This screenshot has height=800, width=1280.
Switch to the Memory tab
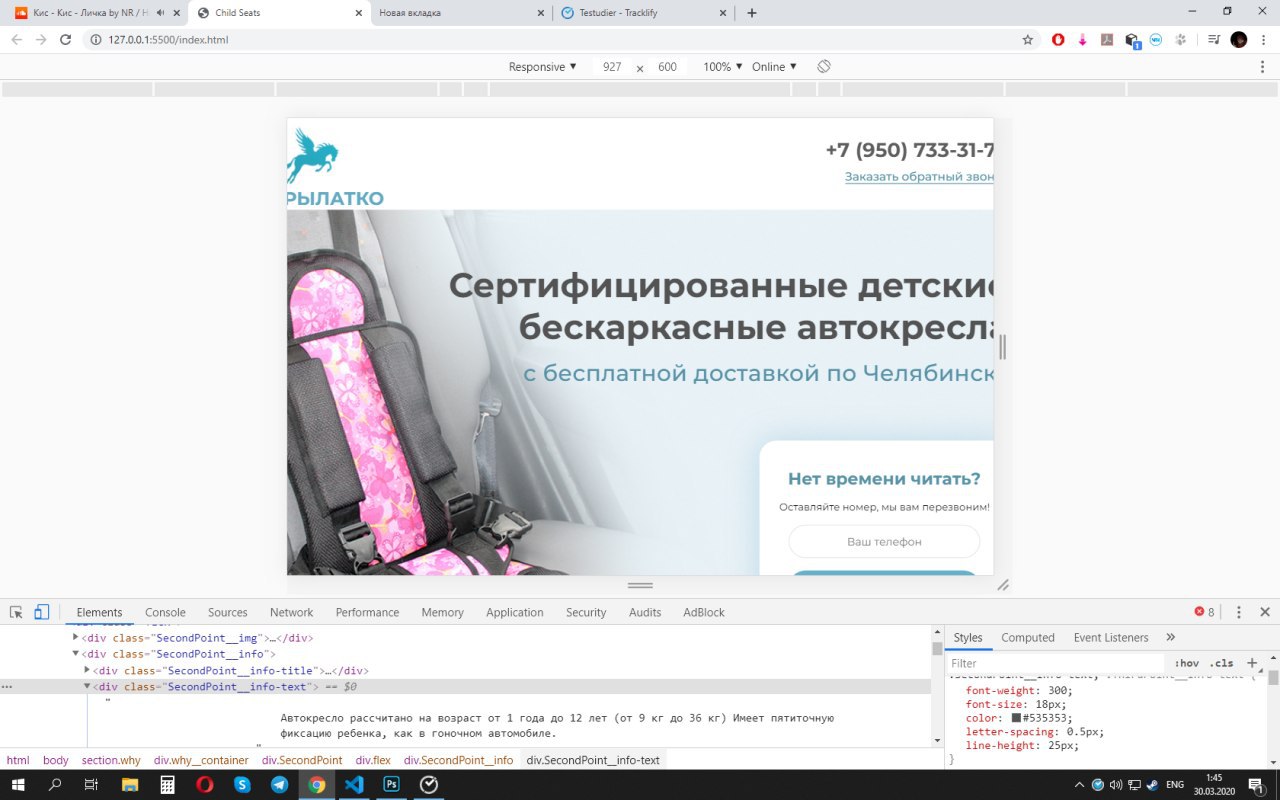point(442,612)
